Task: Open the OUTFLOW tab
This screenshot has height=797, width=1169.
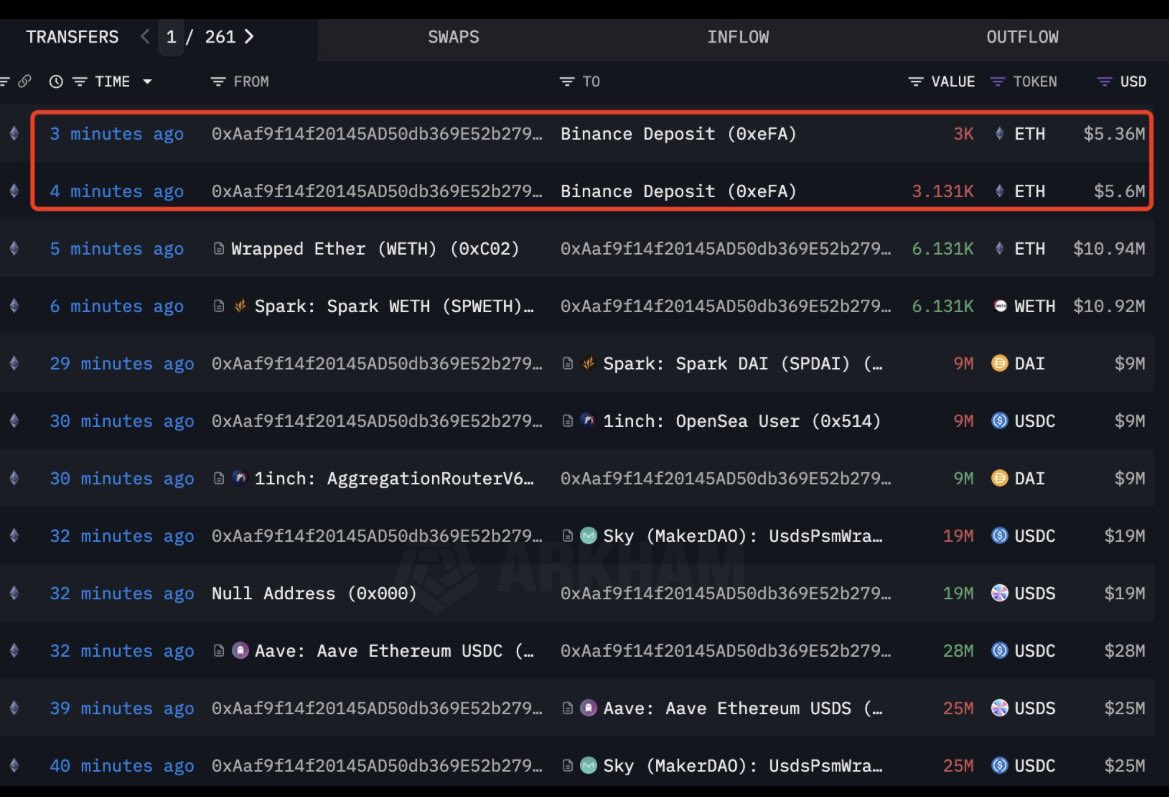Action: point(1022,37)
